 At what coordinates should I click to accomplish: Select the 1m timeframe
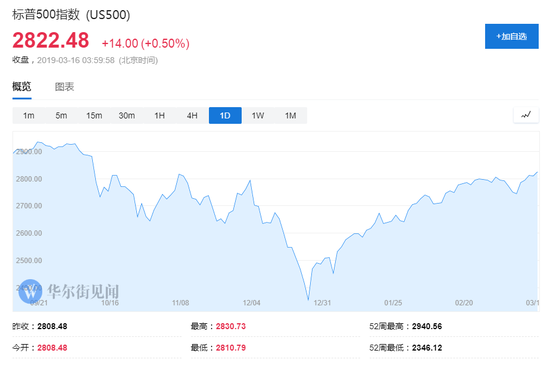pyautogui.click(x=29, y=115)
